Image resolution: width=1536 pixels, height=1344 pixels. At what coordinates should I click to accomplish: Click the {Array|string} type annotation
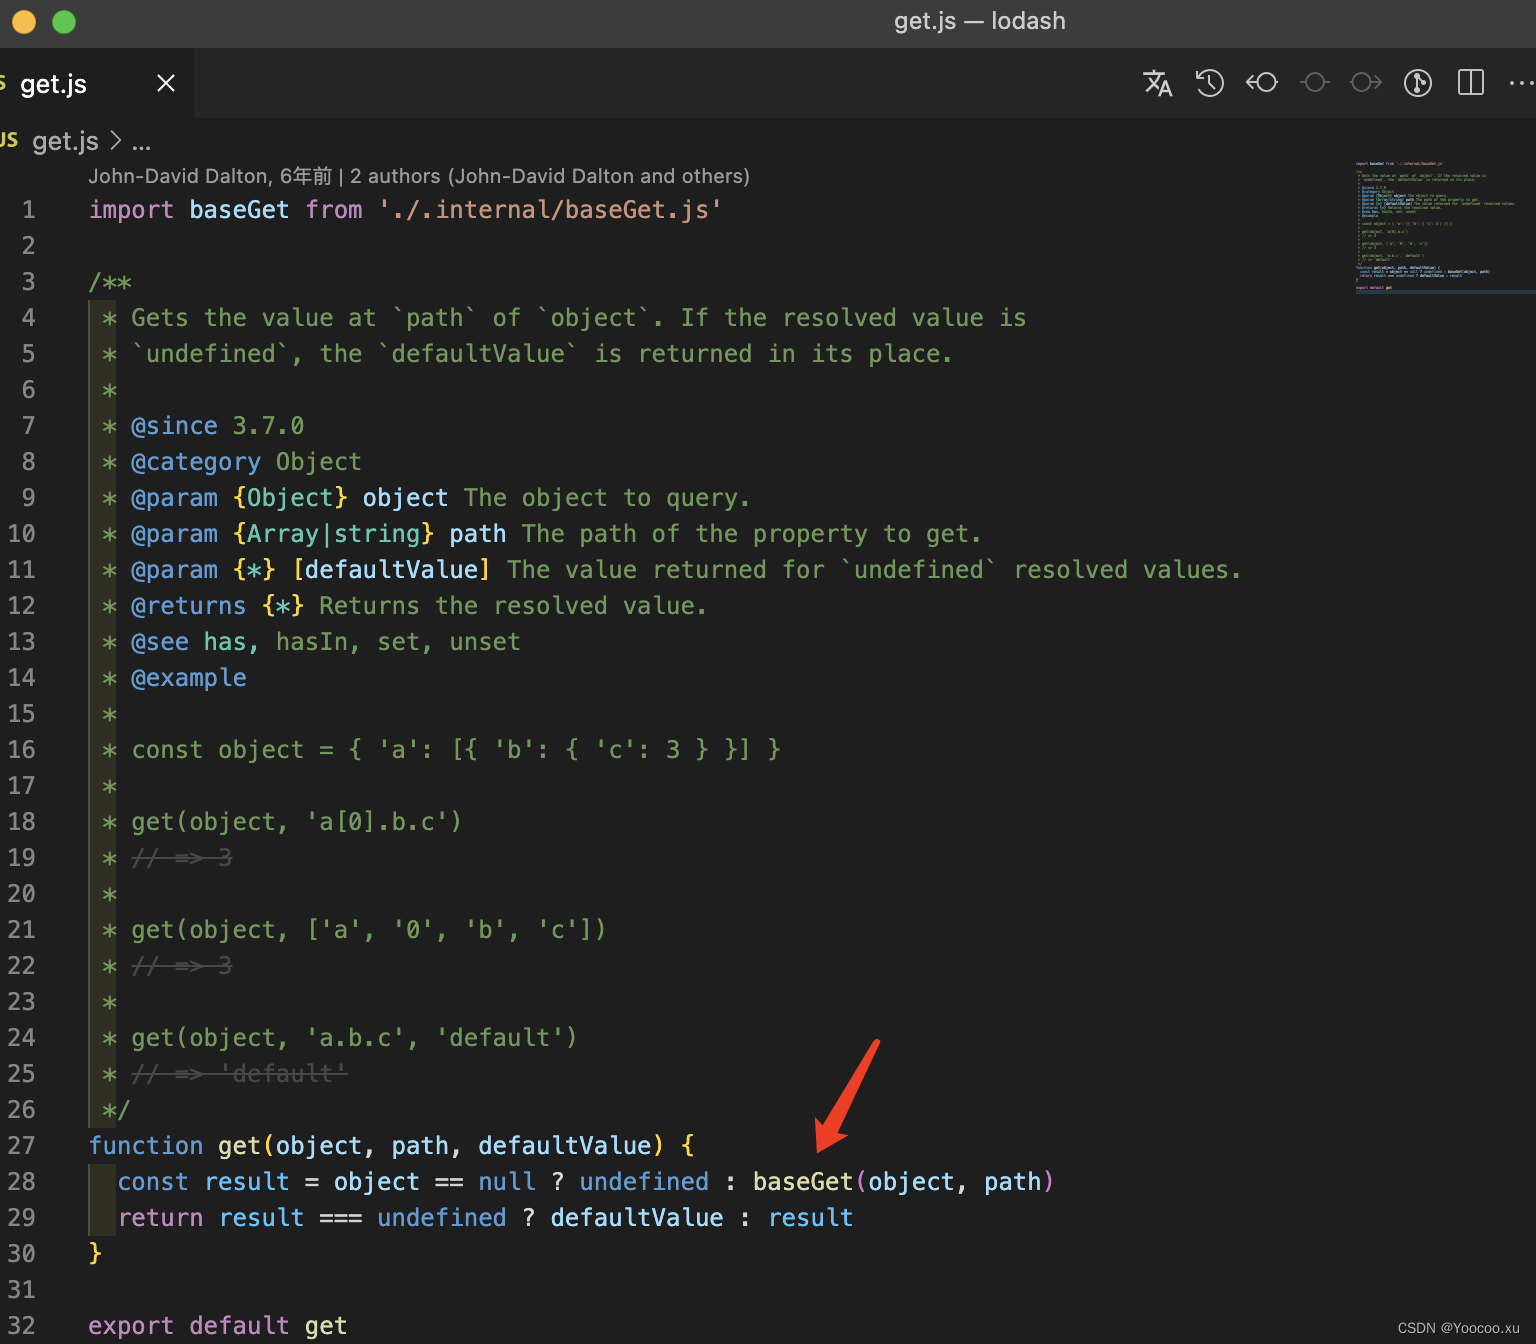[x=333, y=534]
